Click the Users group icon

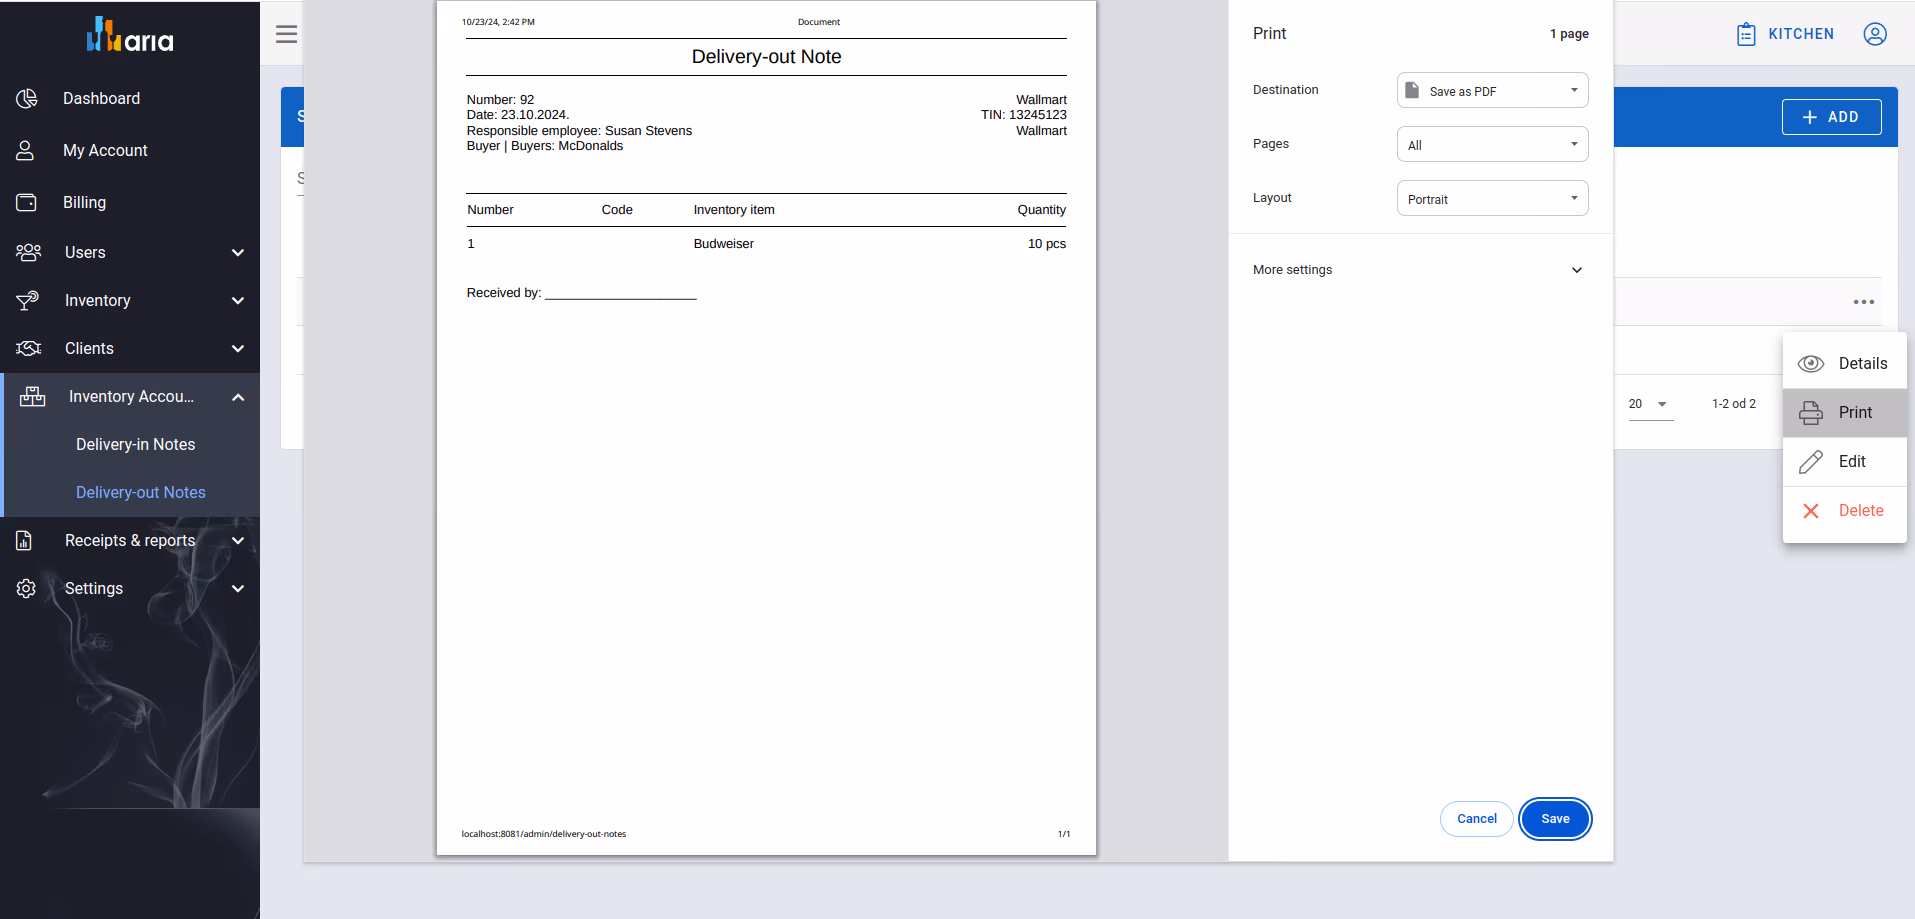click(x=29, y=252)
